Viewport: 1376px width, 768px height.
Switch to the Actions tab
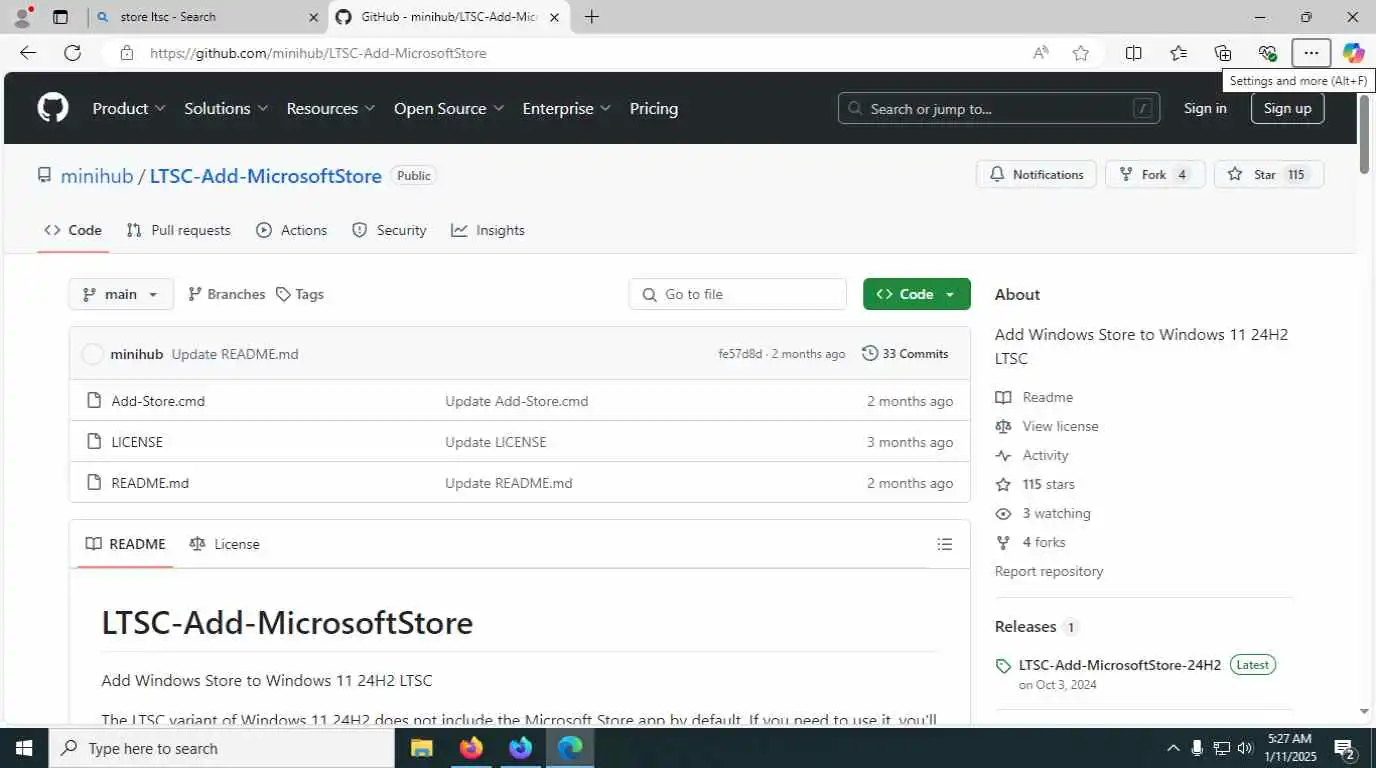[x=292, y=230]
